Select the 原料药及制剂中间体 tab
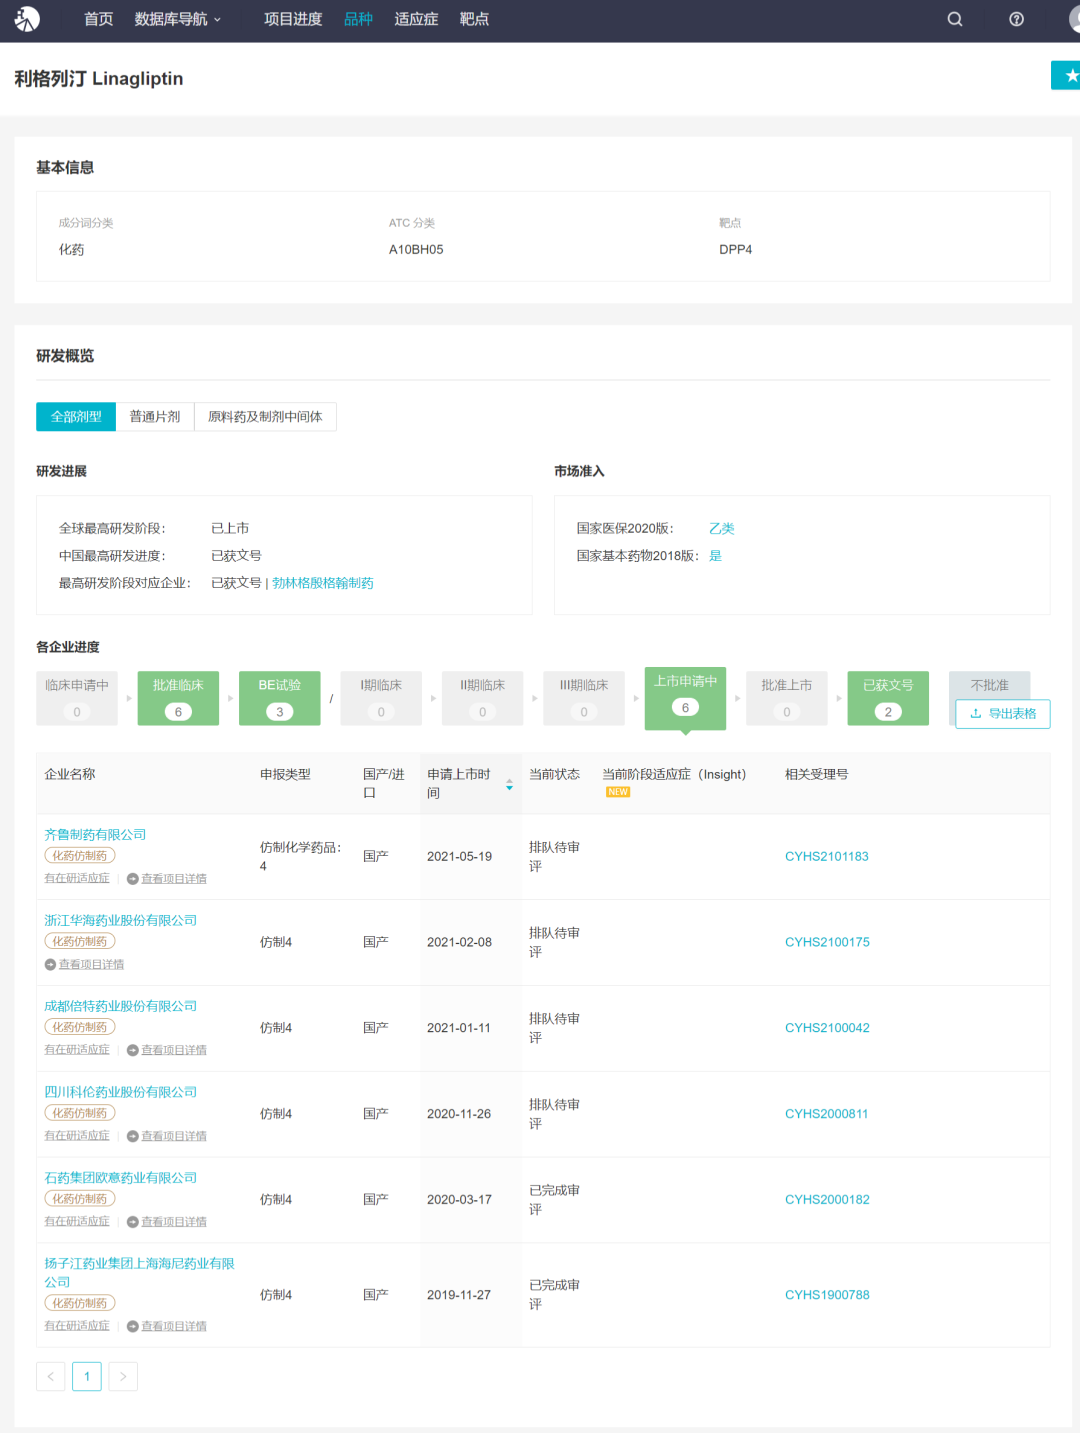 click(x=265, y=417)
